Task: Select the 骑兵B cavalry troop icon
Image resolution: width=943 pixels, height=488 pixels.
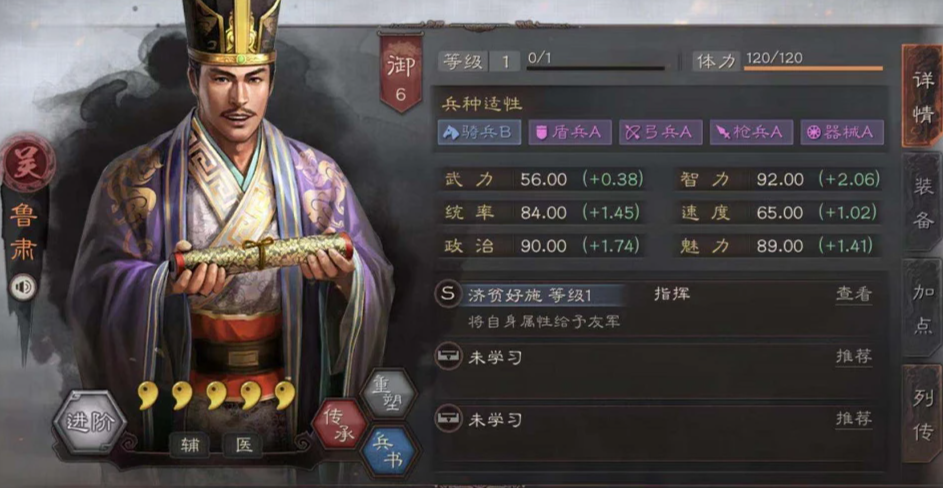Action: [x=479, y=132]
